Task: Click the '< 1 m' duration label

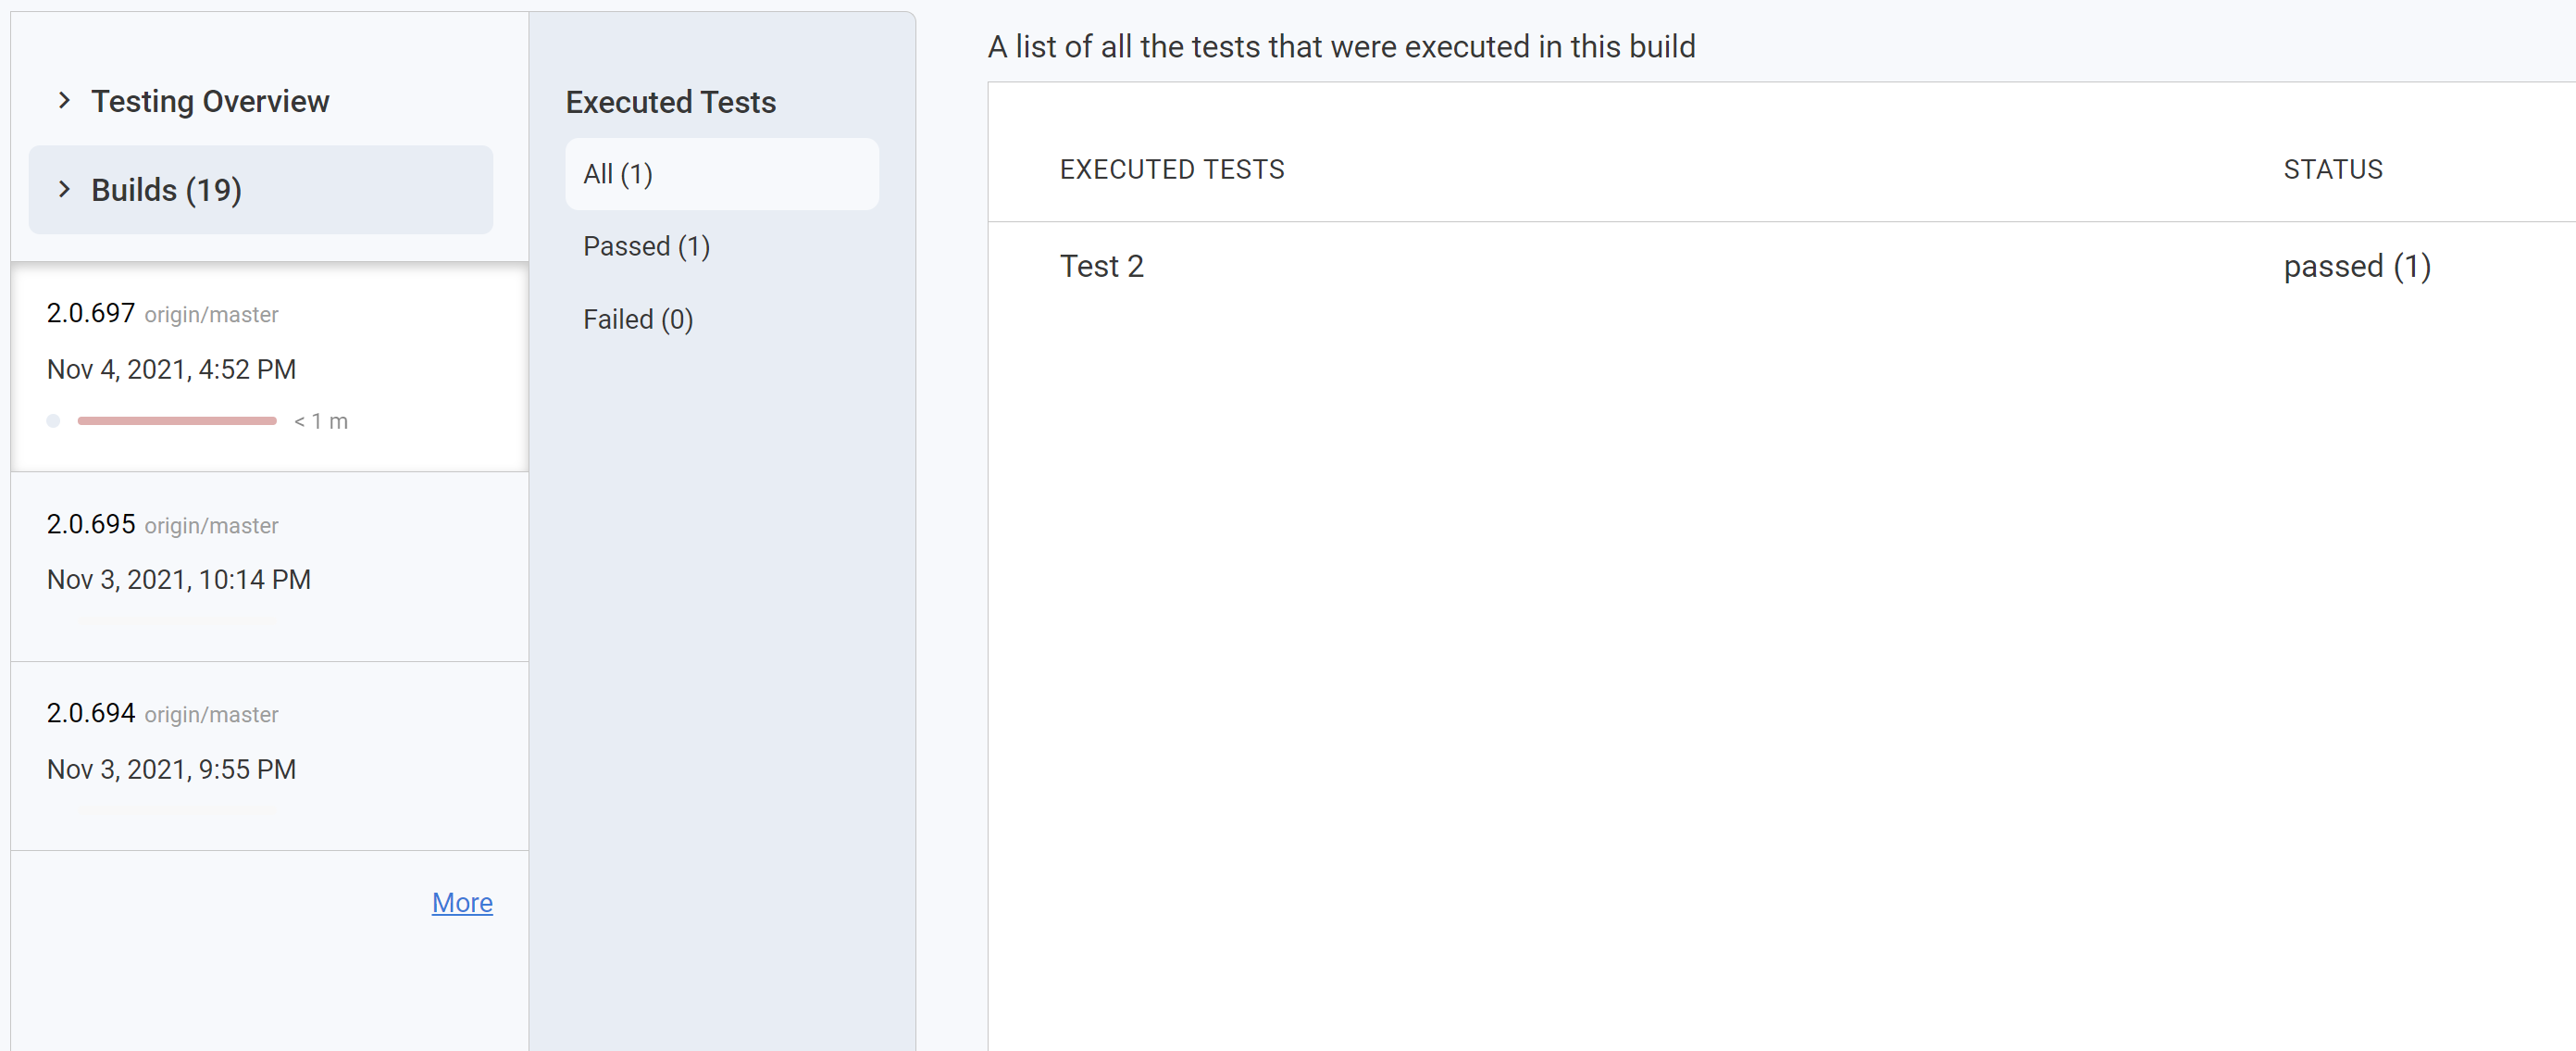Action: pyautogui.click(x=321, y=421)
